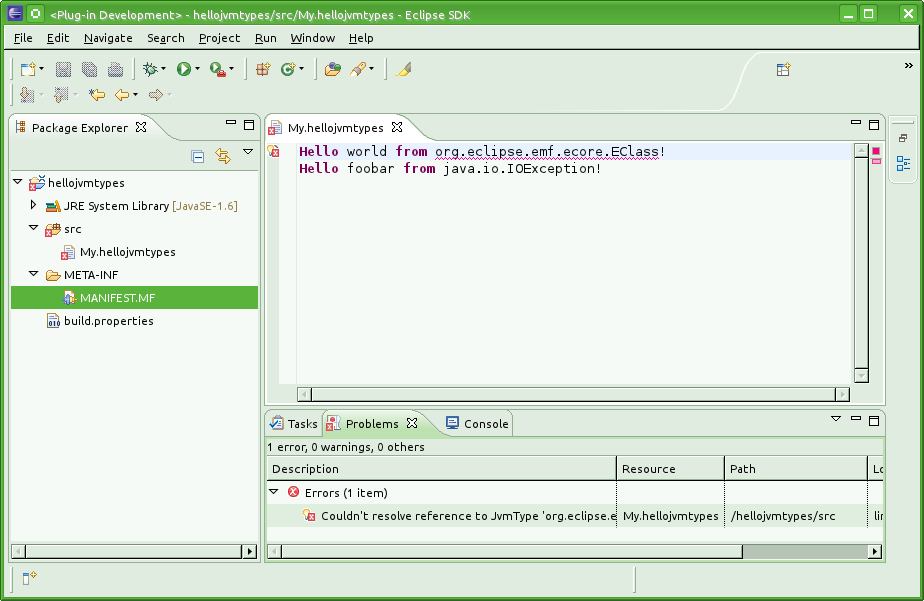
Task: Click the Print icon in toolbar
Action: (x=115, y=69)
